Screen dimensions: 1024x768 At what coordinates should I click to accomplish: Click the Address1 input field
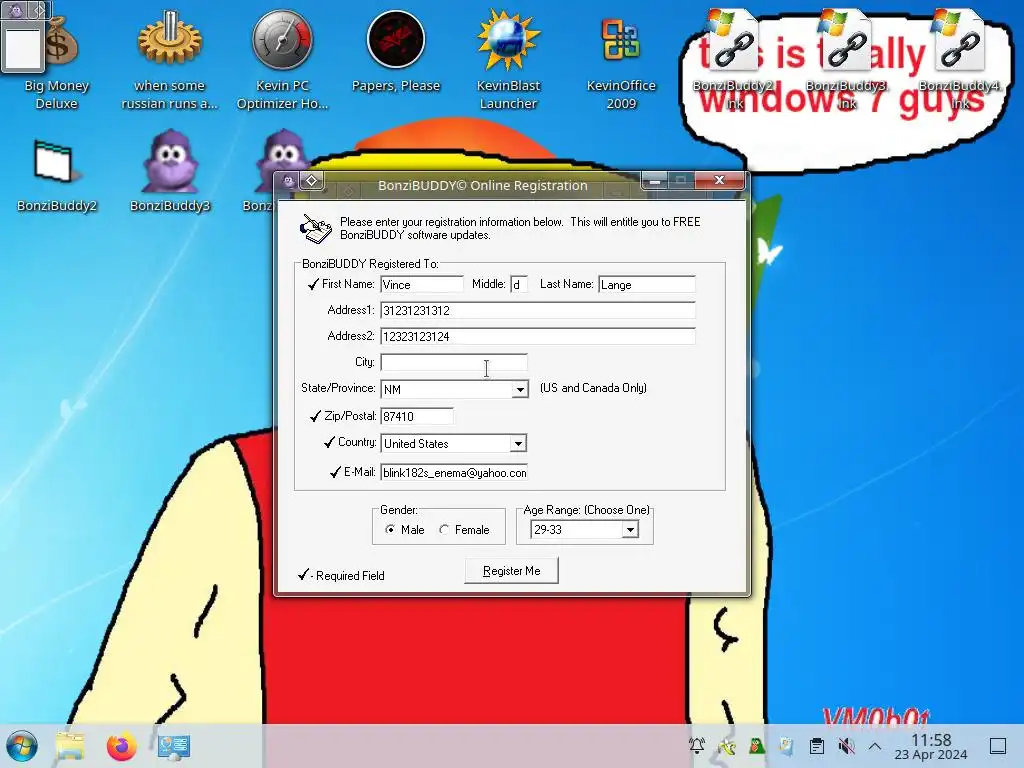click(537, 310)
